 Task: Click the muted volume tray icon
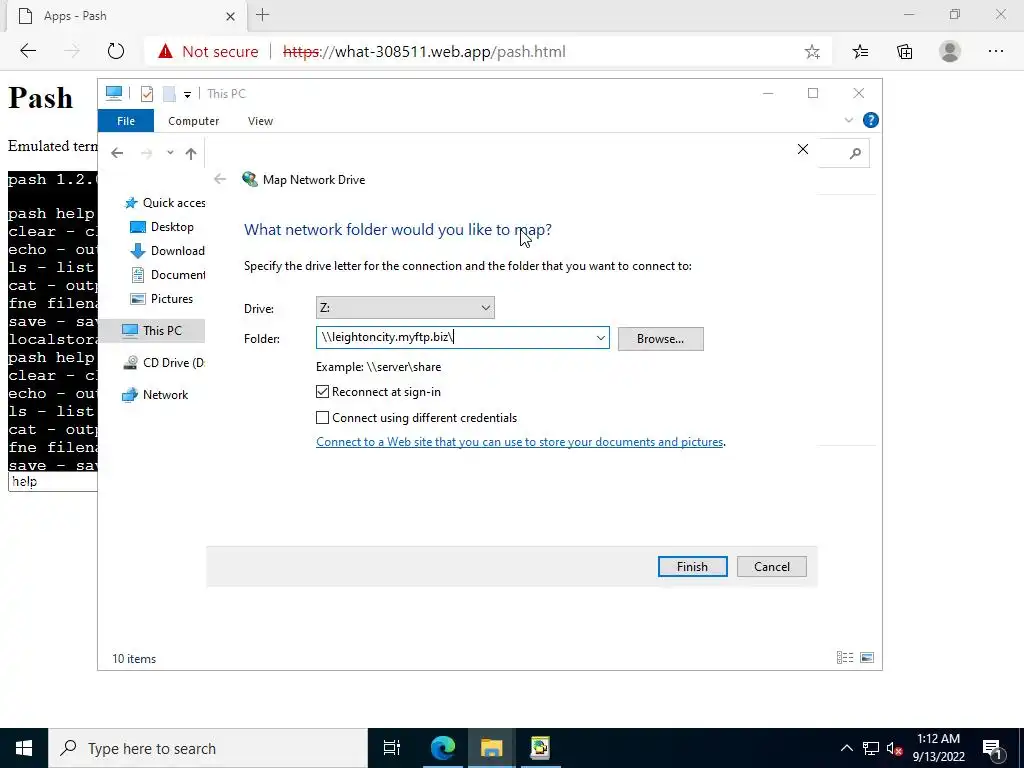[x=894, y=748]
